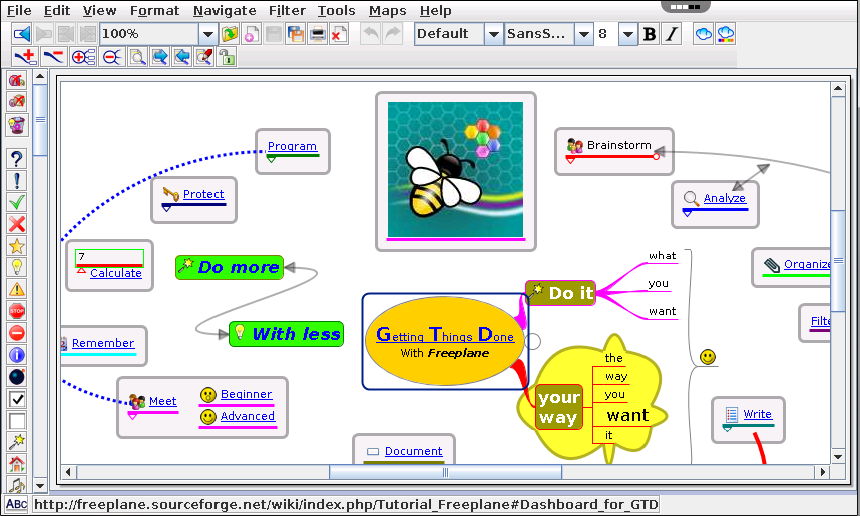
Task: Expand the Protect node fold triangle
Action: click(166, 208)
